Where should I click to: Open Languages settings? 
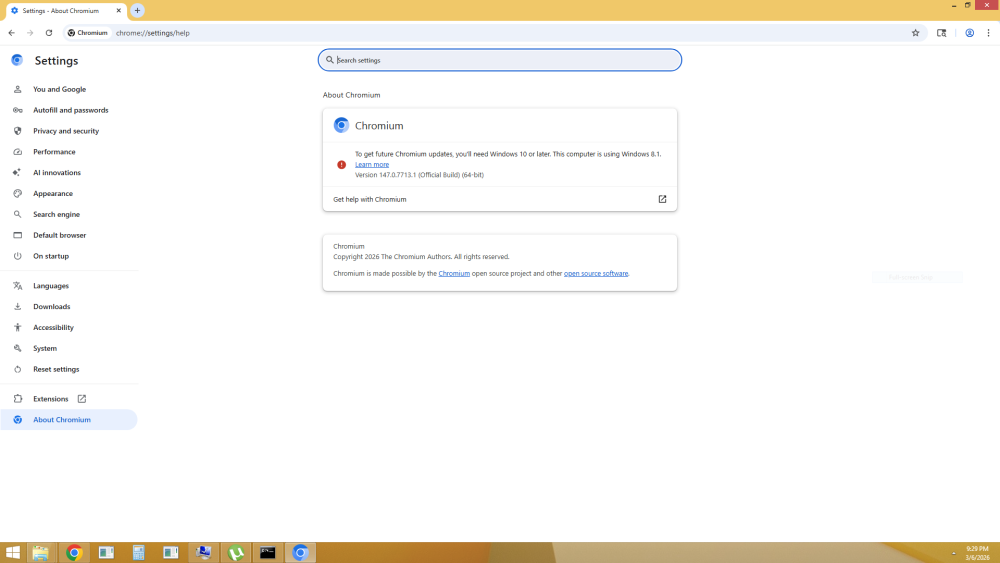pos(51,286)
